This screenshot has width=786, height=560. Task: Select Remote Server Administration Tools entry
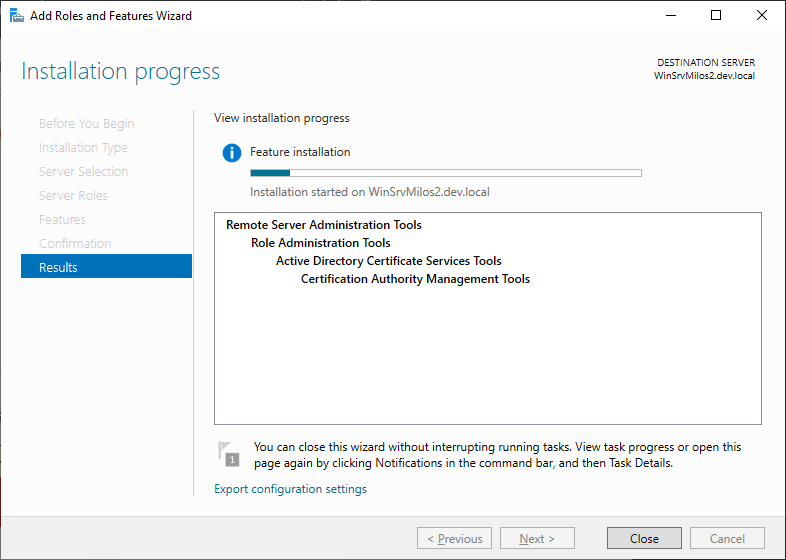(x=324, y=225)
